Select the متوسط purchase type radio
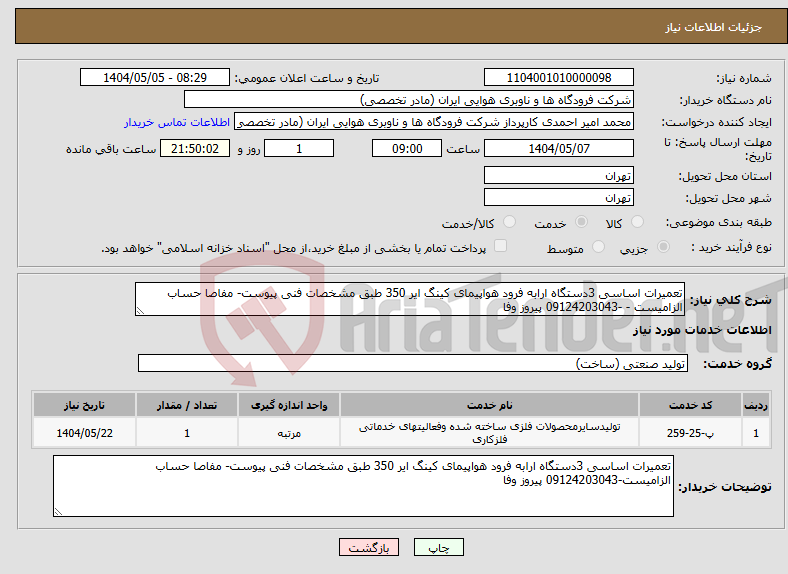The width and height of the screenshot is (788, 574). pos(598,246)
